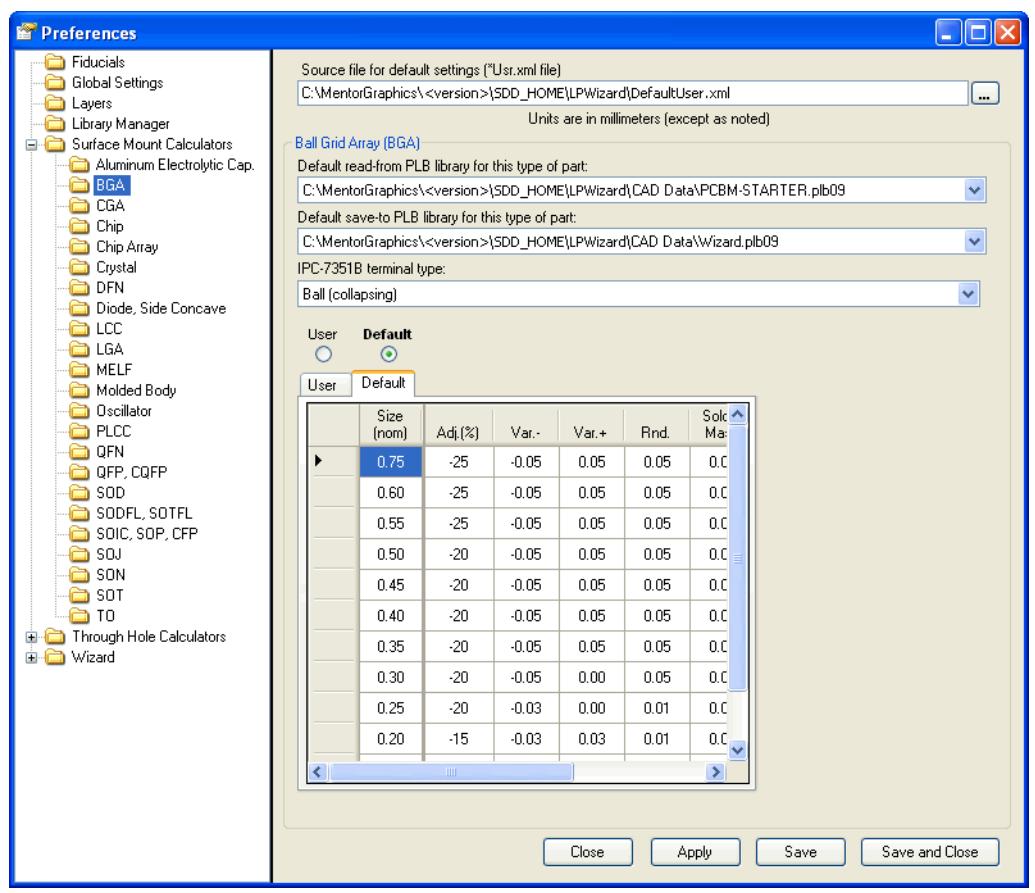Click the Close button
This screenshot has height=893, width=1035.
click(587, 852)
